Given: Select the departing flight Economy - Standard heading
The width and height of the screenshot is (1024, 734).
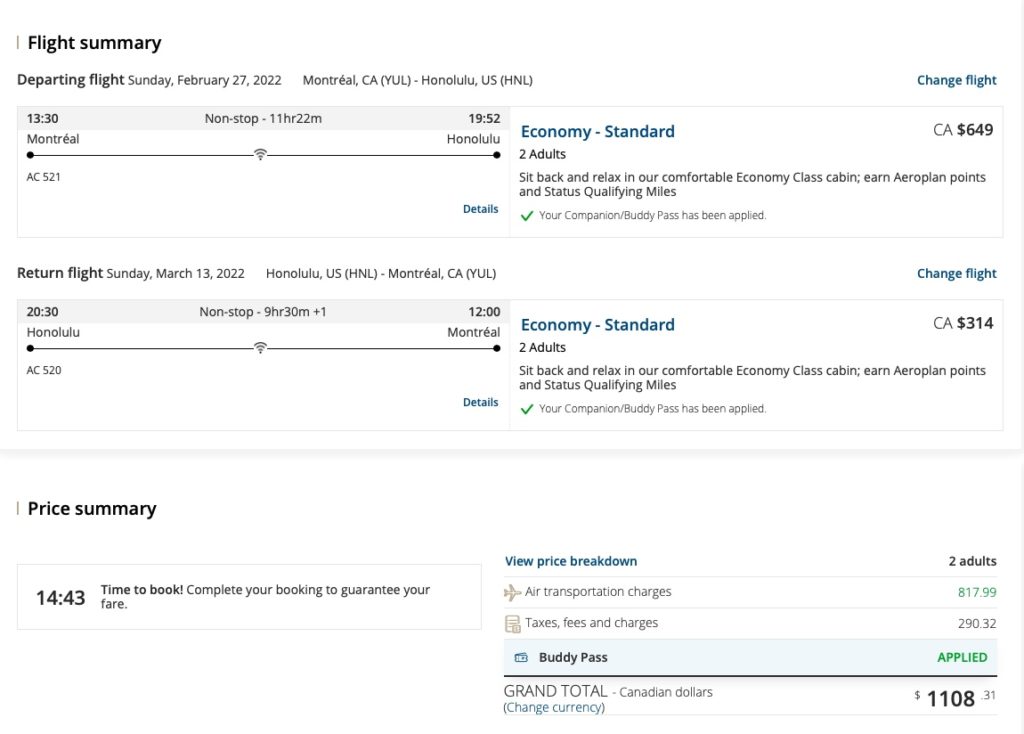Looking at the screenshot, I should (x=597, y=131).
